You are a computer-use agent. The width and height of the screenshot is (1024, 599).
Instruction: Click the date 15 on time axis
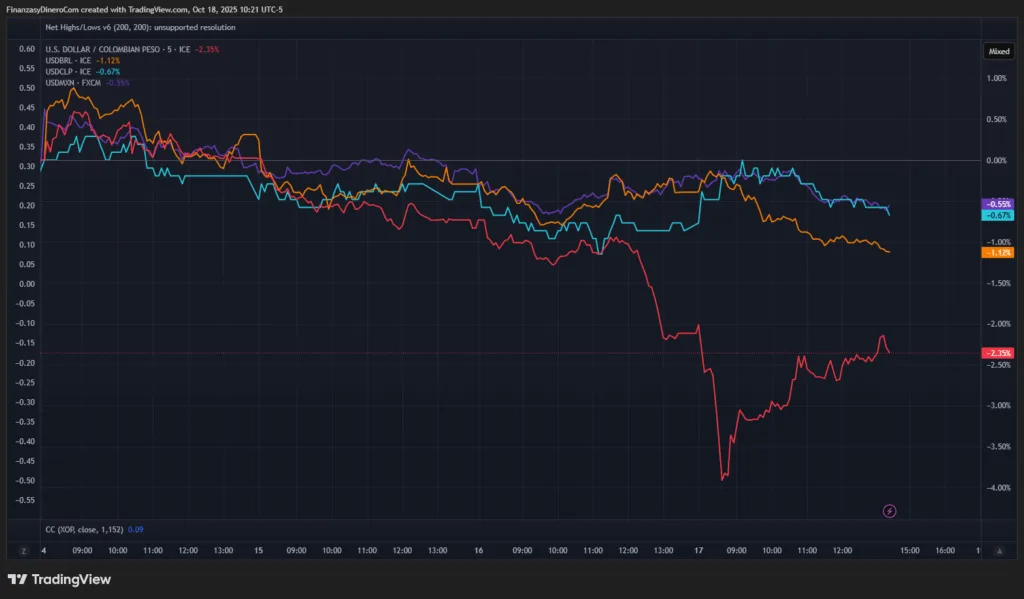point(259,550)
